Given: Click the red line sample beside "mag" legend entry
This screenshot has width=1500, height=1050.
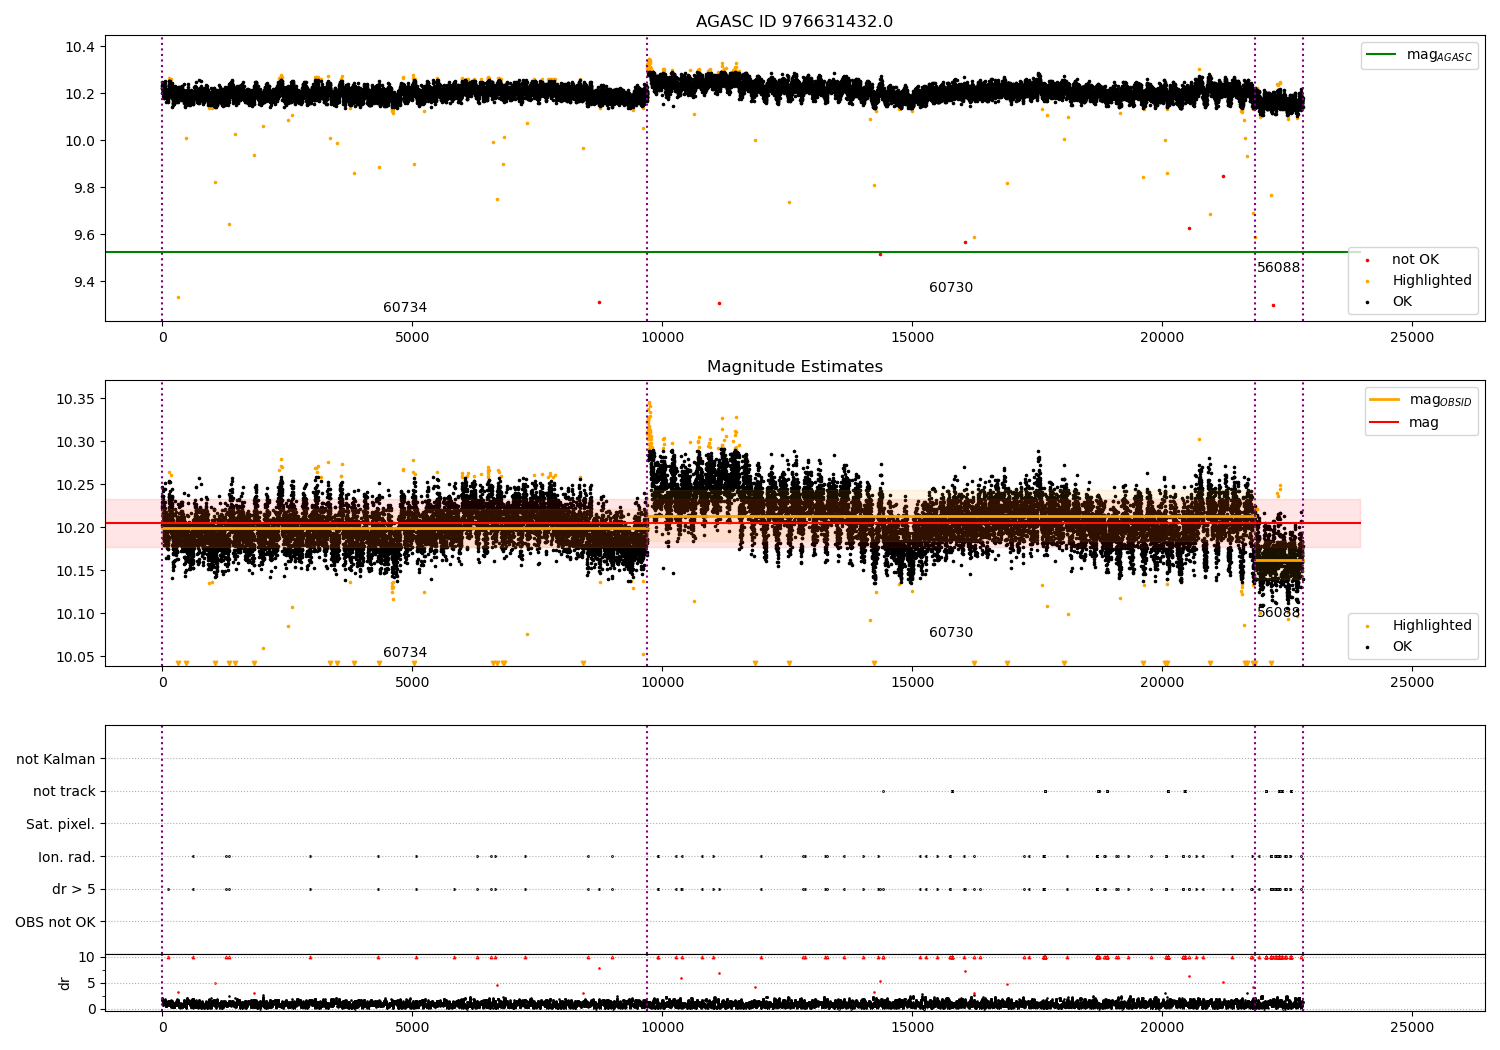Looking at the screenshot, I should 1384,423.
